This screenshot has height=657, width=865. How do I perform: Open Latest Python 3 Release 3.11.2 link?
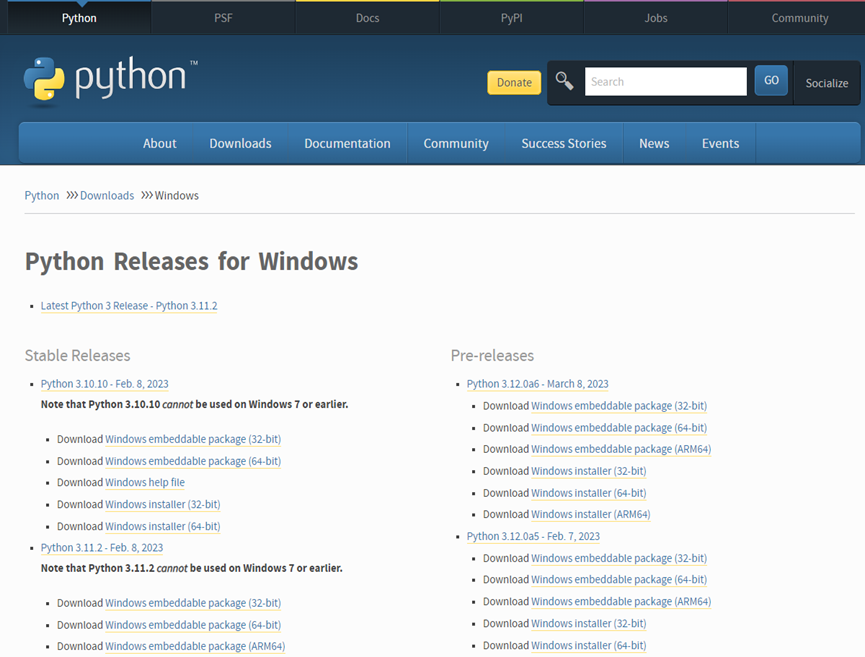[129, 306]
